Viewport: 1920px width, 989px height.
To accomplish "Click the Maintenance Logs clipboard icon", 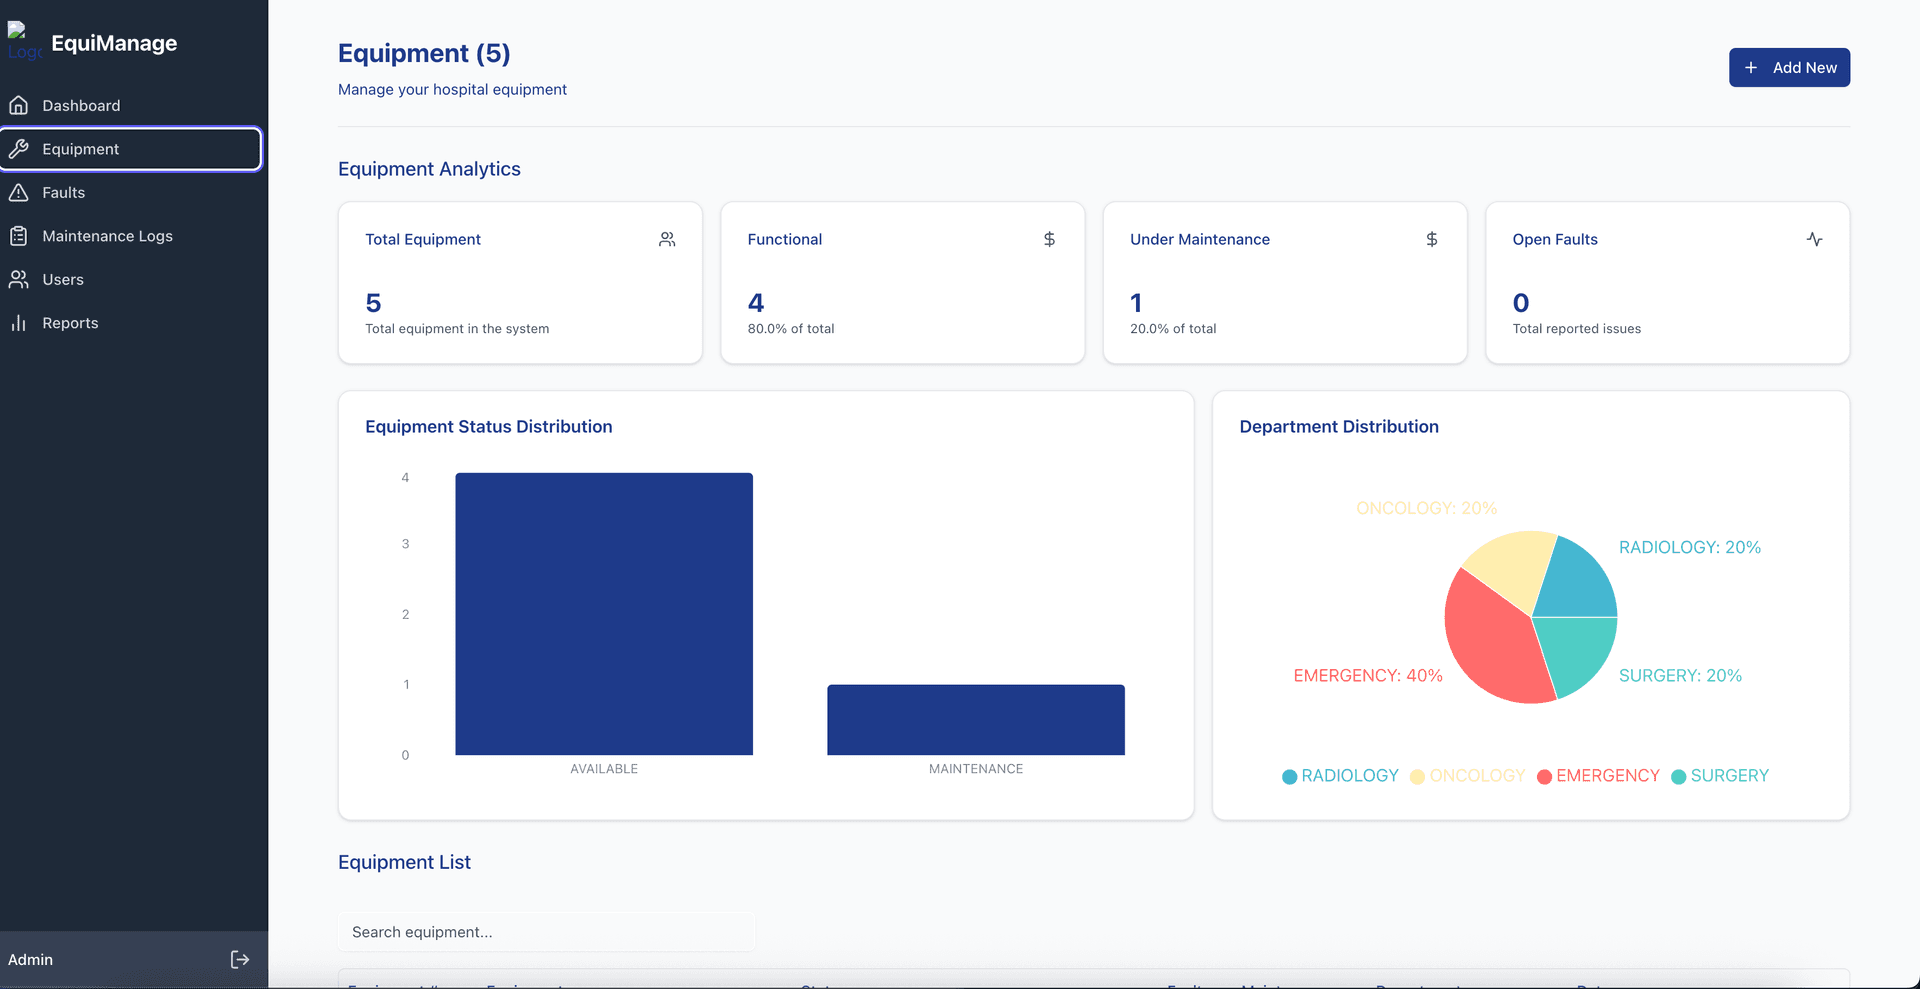I will click(18, 236).
